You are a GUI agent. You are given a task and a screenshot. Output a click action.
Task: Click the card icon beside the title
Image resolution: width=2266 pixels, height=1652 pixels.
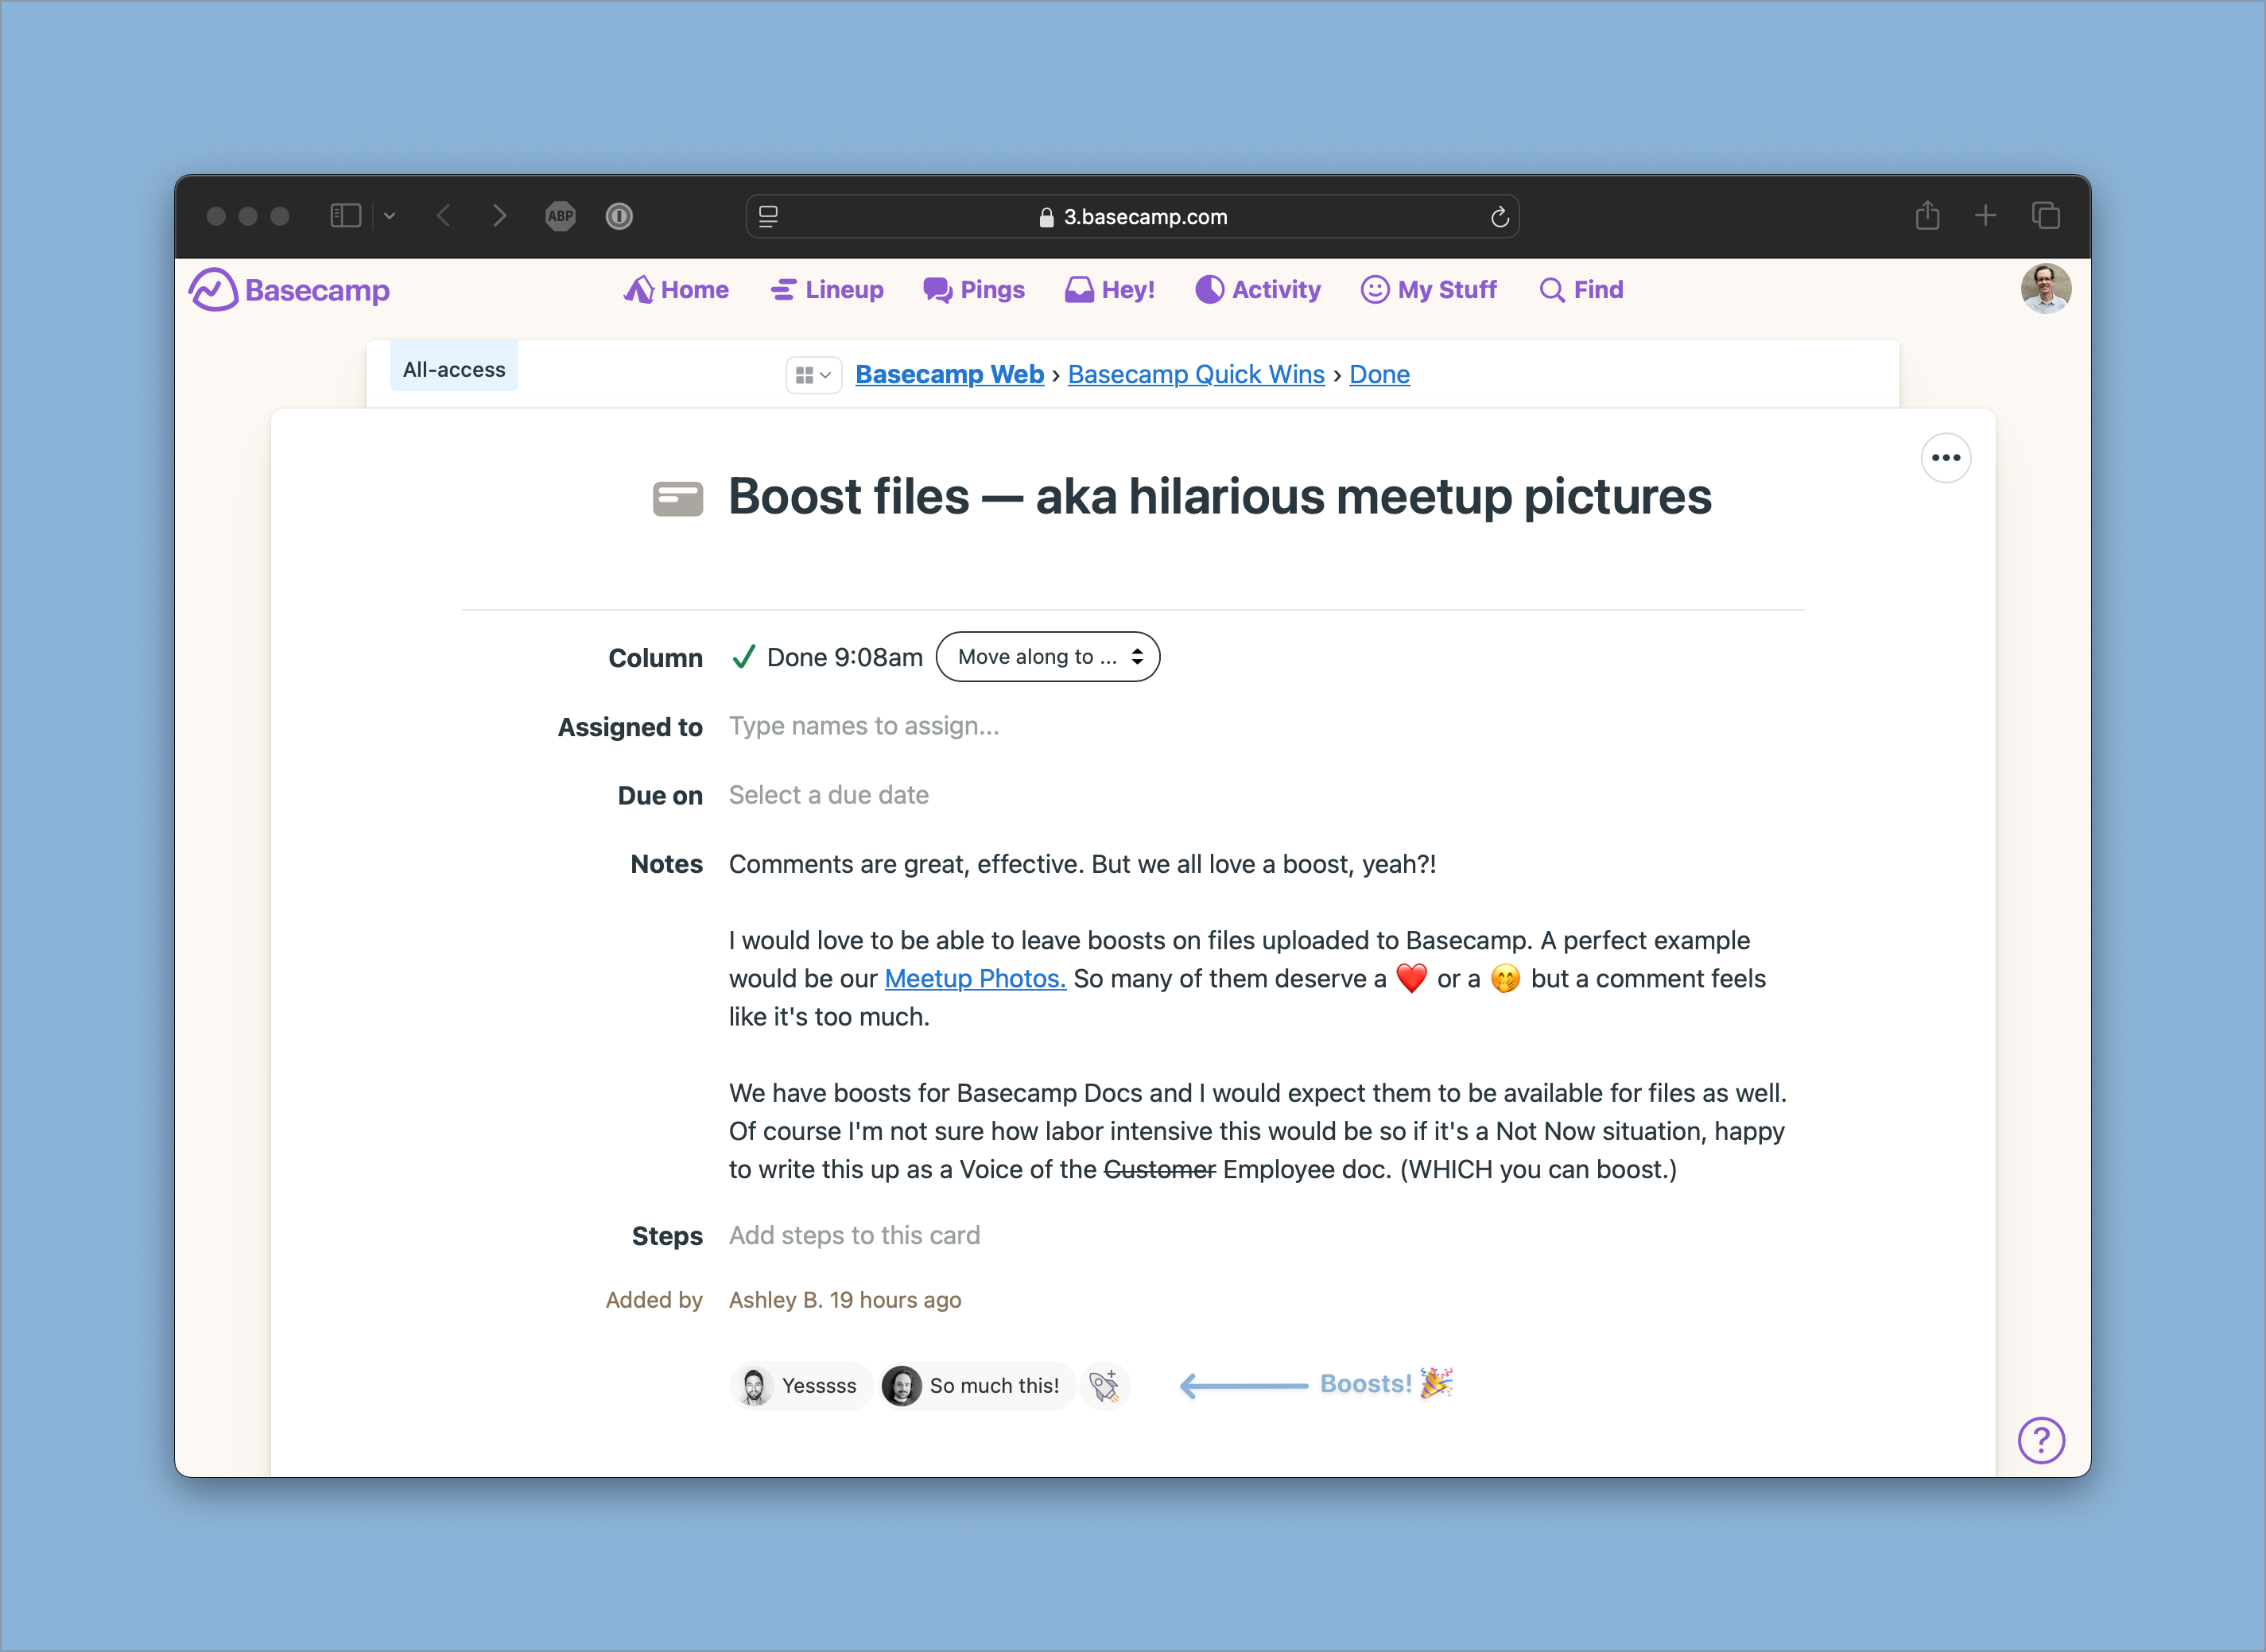click(678, 498)
